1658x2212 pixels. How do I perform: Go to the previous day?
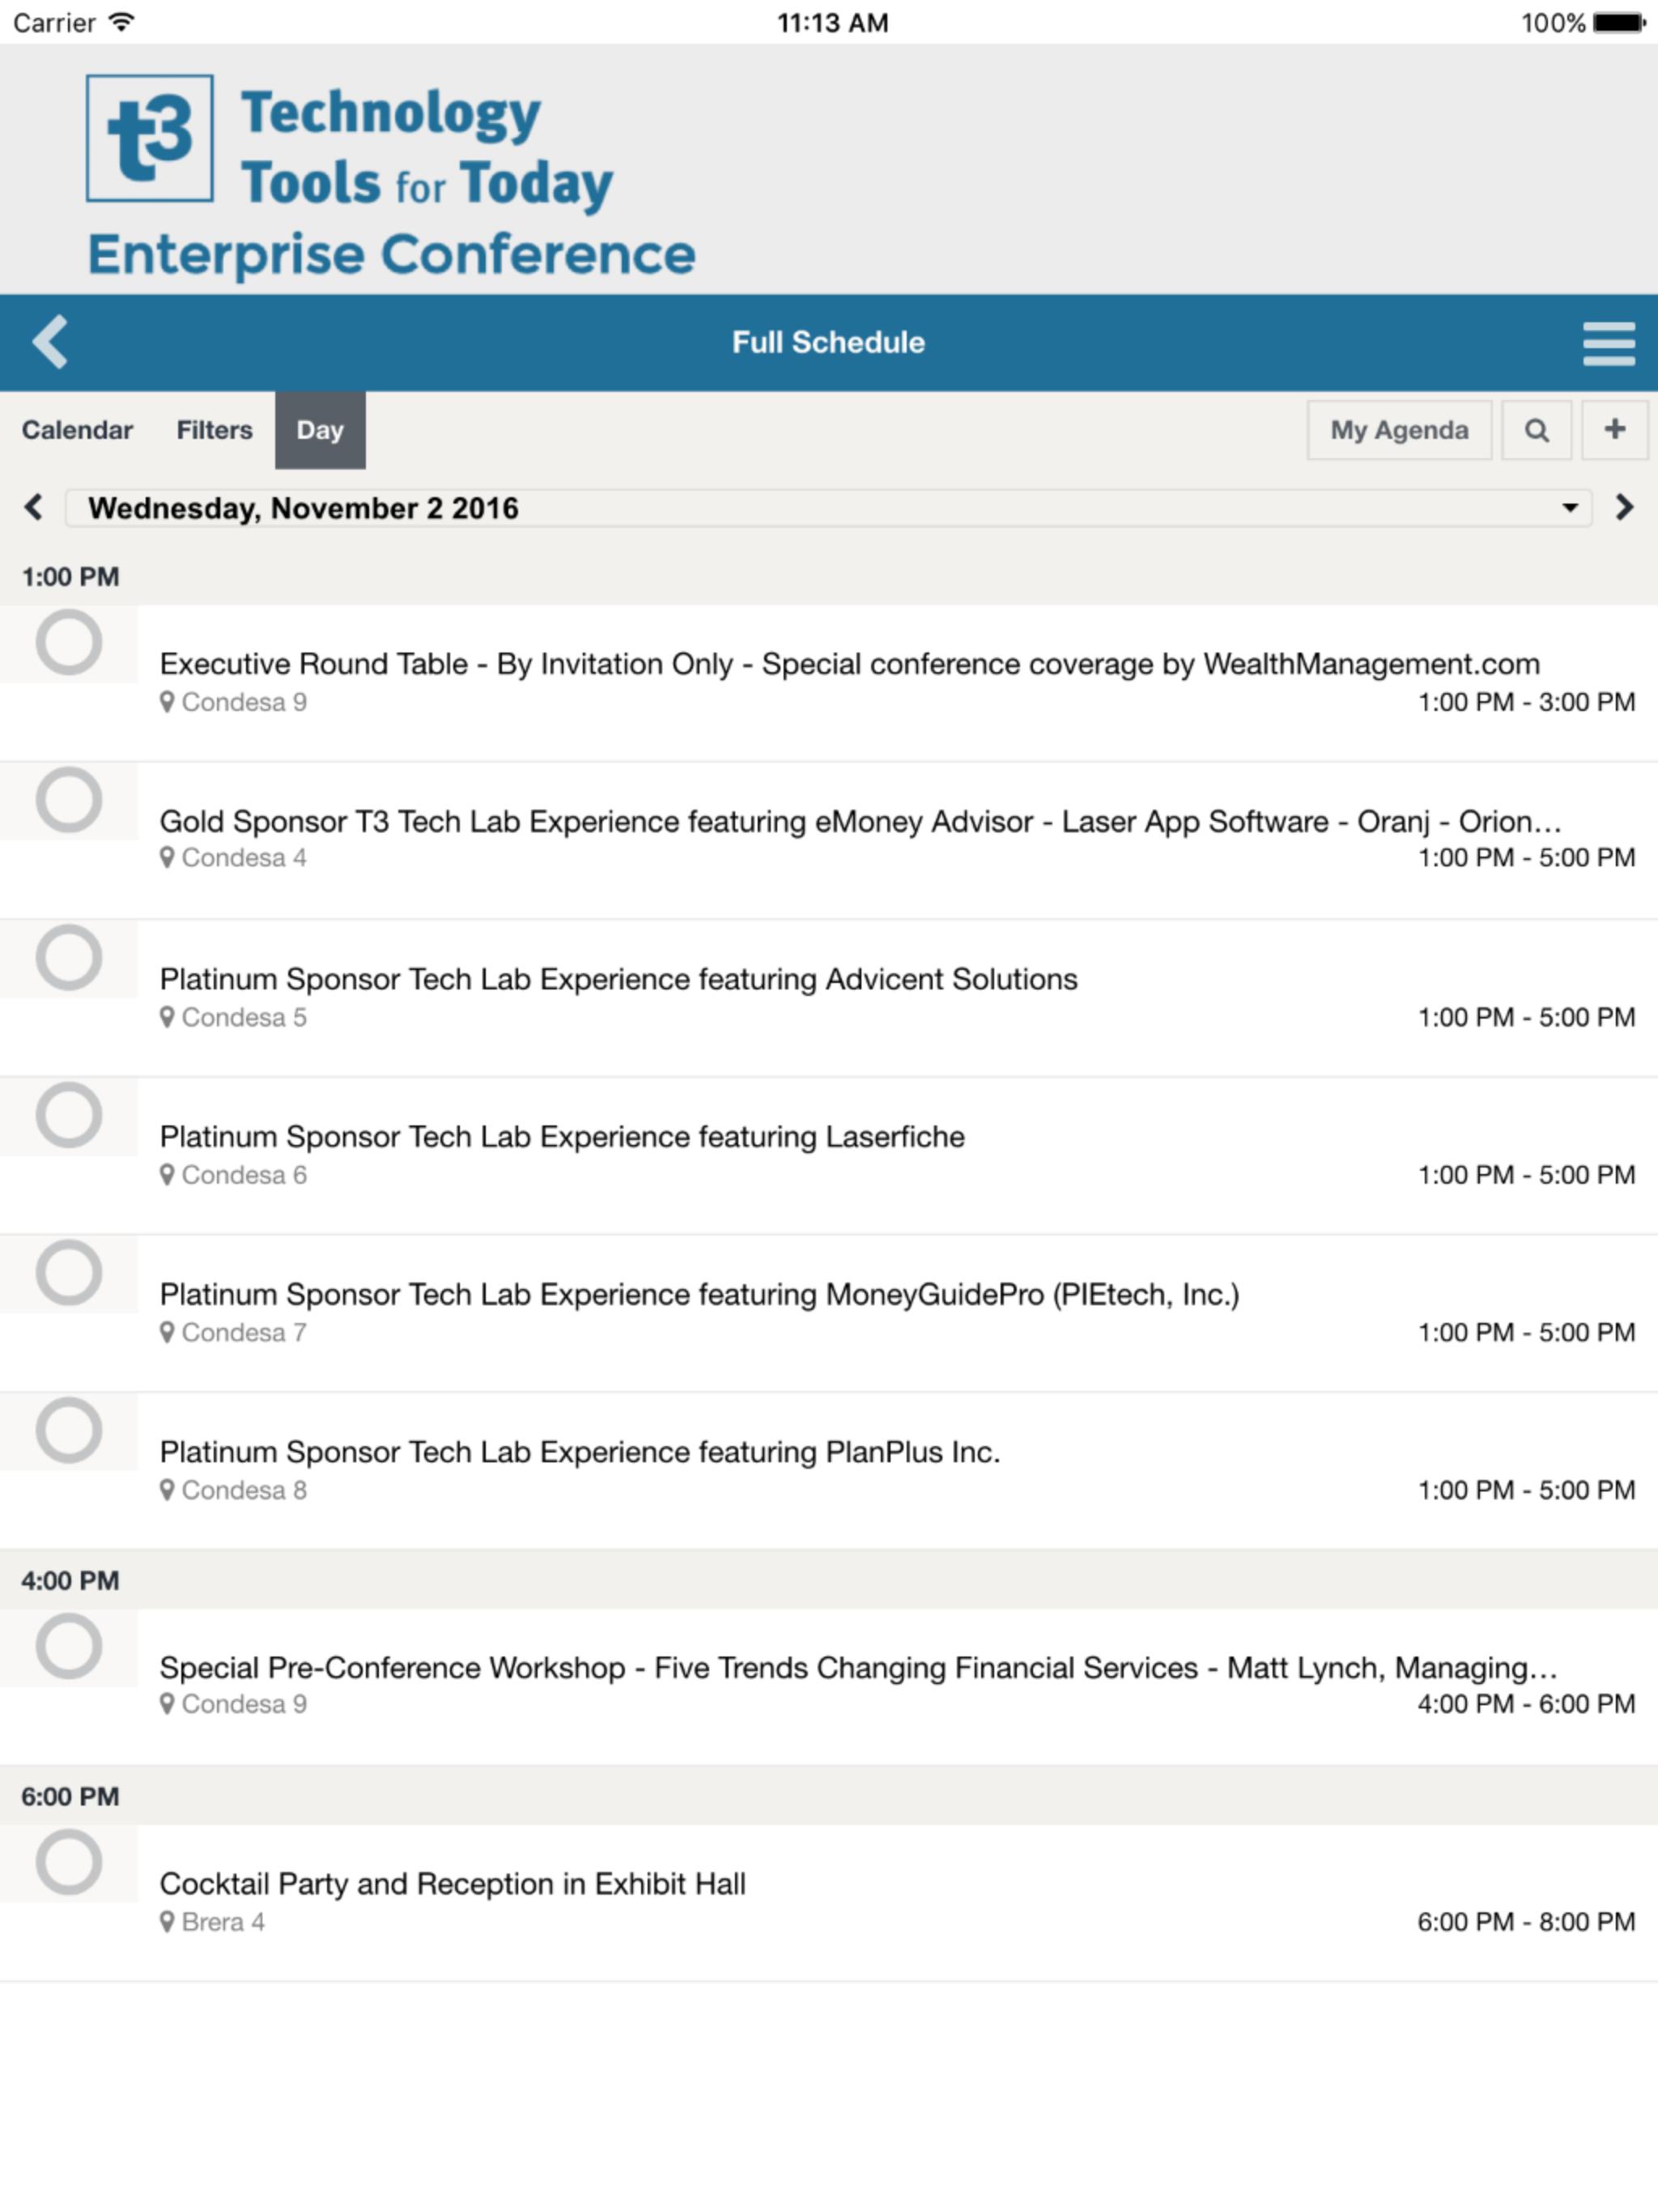click(34, 507)
